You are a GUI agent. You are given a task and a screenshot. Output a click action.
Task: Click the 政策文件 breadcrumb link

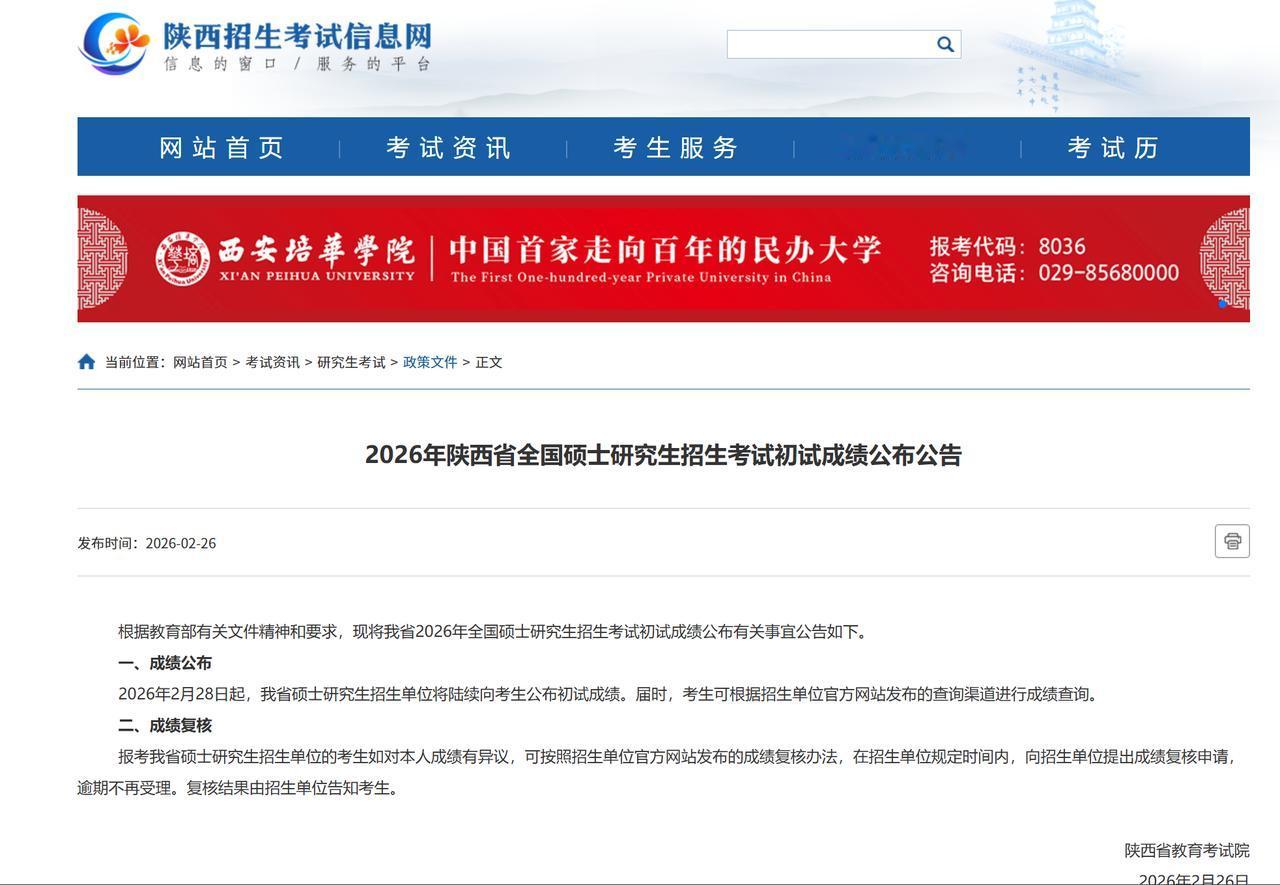(430, 362)
